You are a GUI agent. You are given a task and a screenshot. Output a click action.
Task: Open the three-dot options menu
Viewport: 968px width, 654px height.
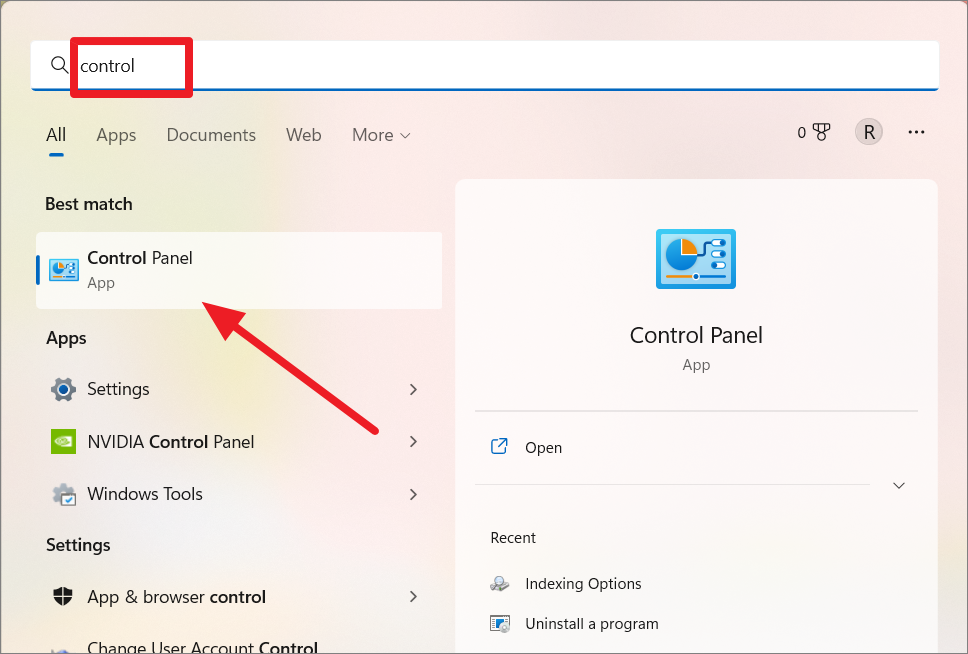[x=916, y=132]
